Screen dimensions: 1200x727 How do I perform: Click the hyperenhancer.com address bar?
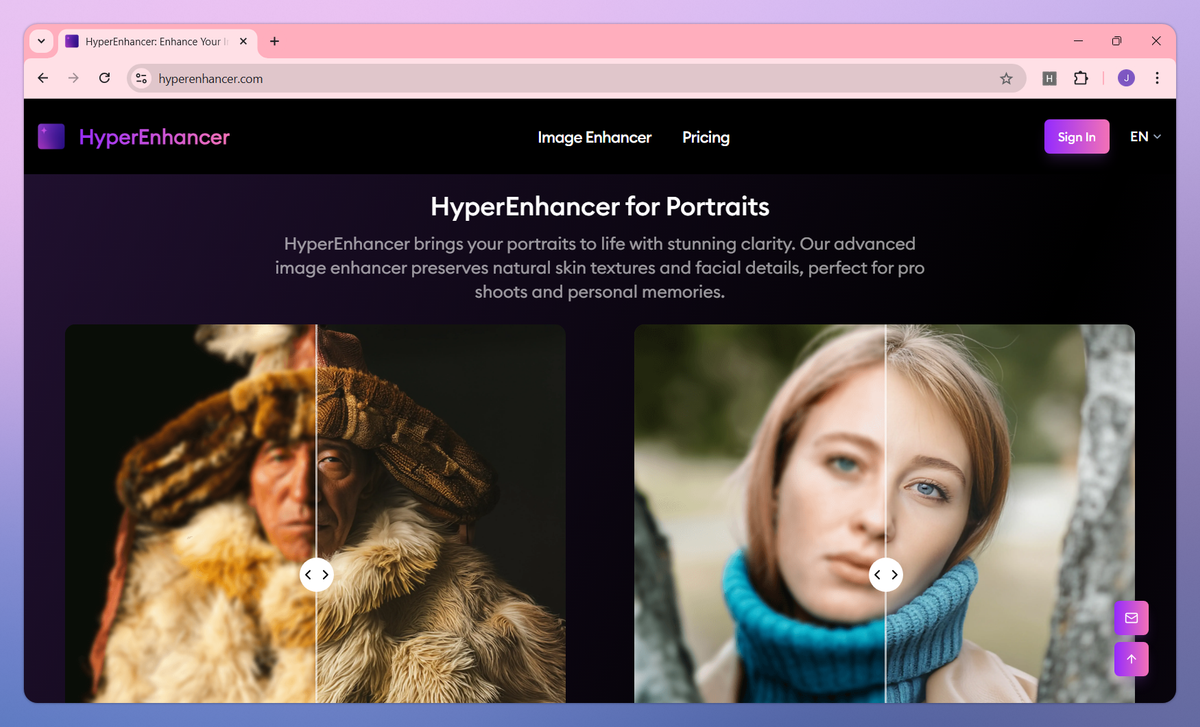pos(576,78)
